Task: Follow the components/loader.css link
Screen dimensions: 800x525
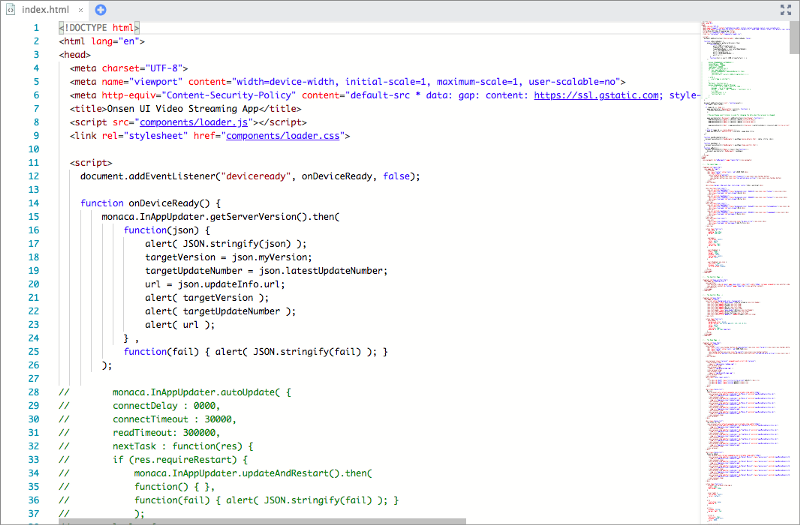Action: 283,136
